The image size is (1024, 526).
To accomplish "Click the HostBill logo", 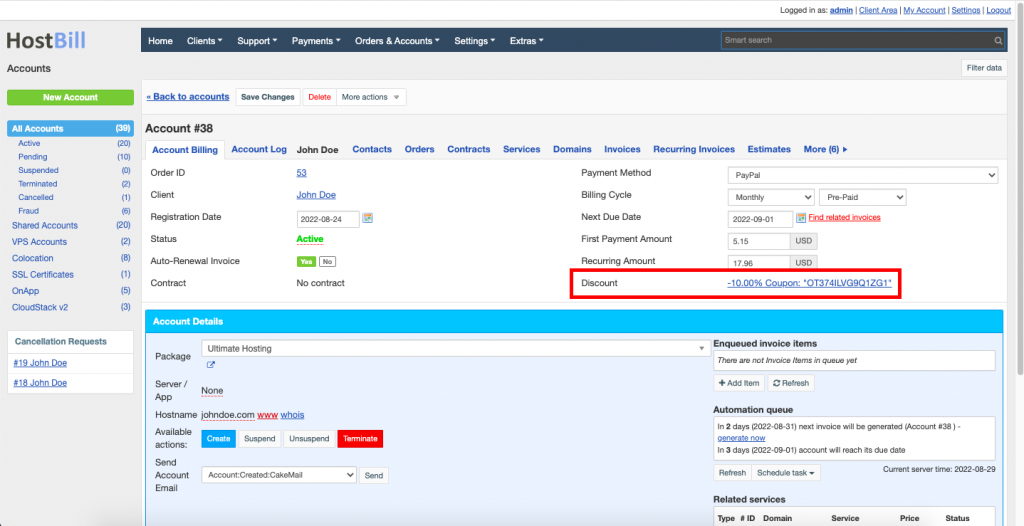I will pyautogui.click(x=46, y=41).
